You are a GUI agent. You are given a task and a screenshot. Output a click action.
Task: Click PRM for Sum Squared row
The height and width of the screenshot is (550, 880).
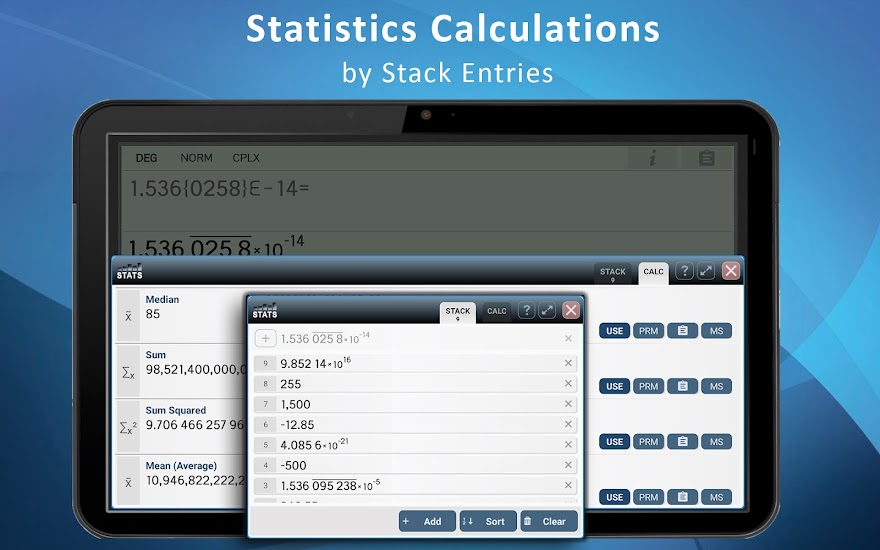pos(649,442)
